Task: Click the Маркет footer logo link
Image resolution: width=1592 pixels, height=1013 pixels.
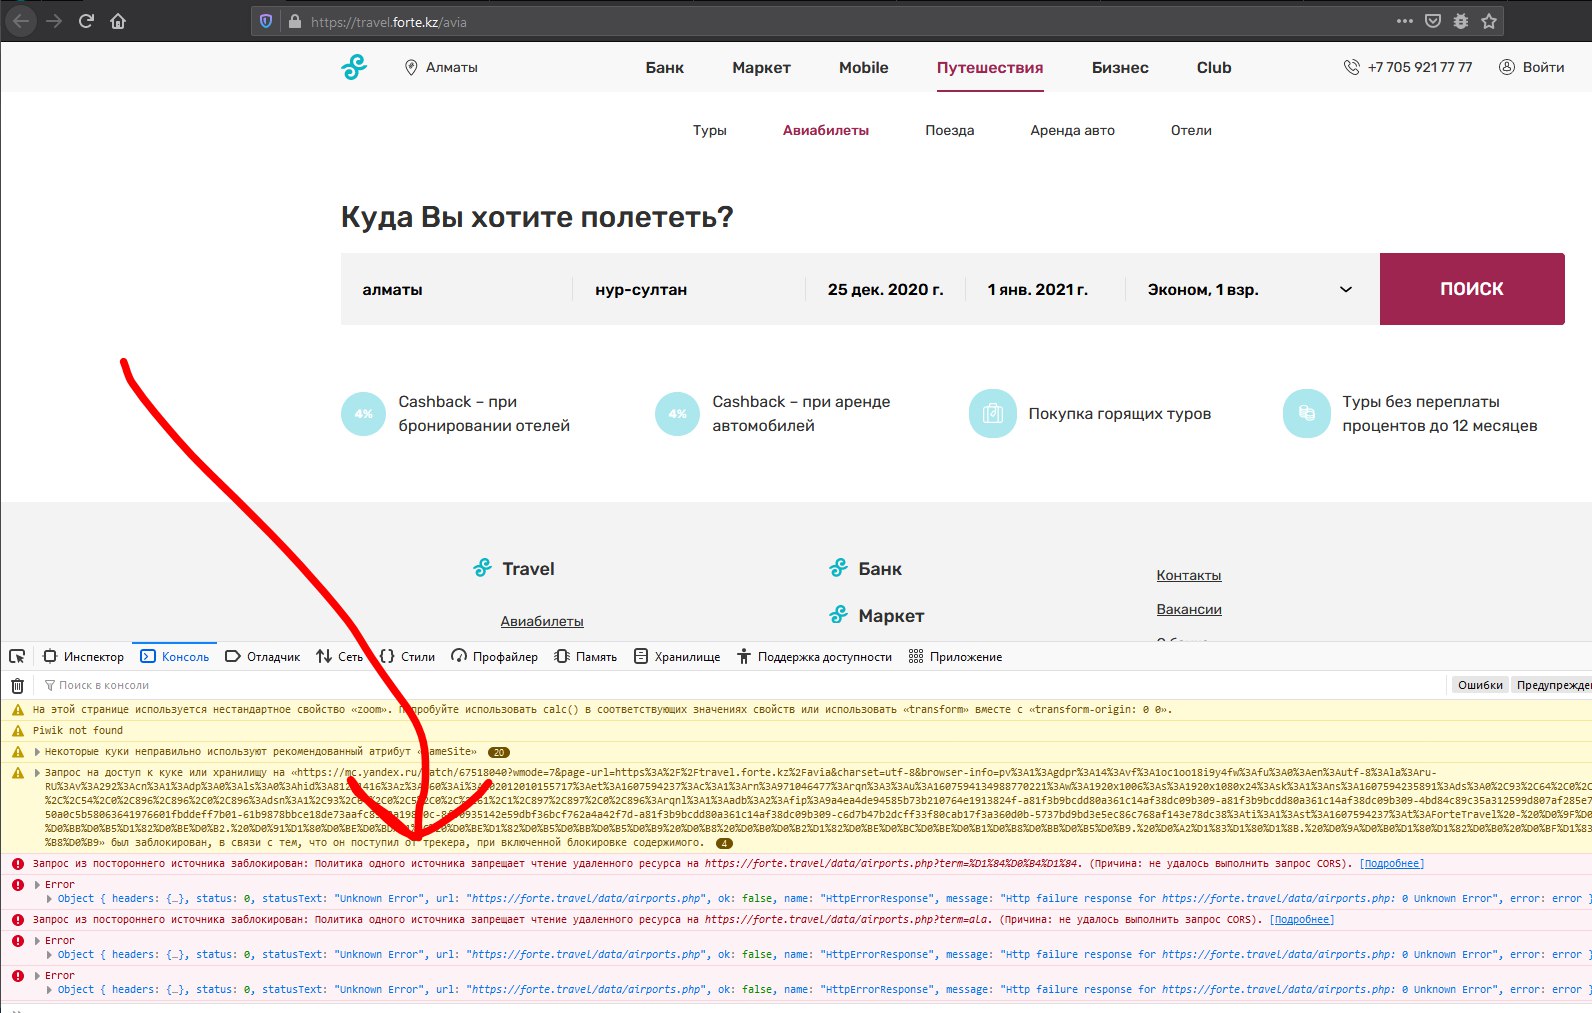Action: pyautogui.click(x=877, y=615)
